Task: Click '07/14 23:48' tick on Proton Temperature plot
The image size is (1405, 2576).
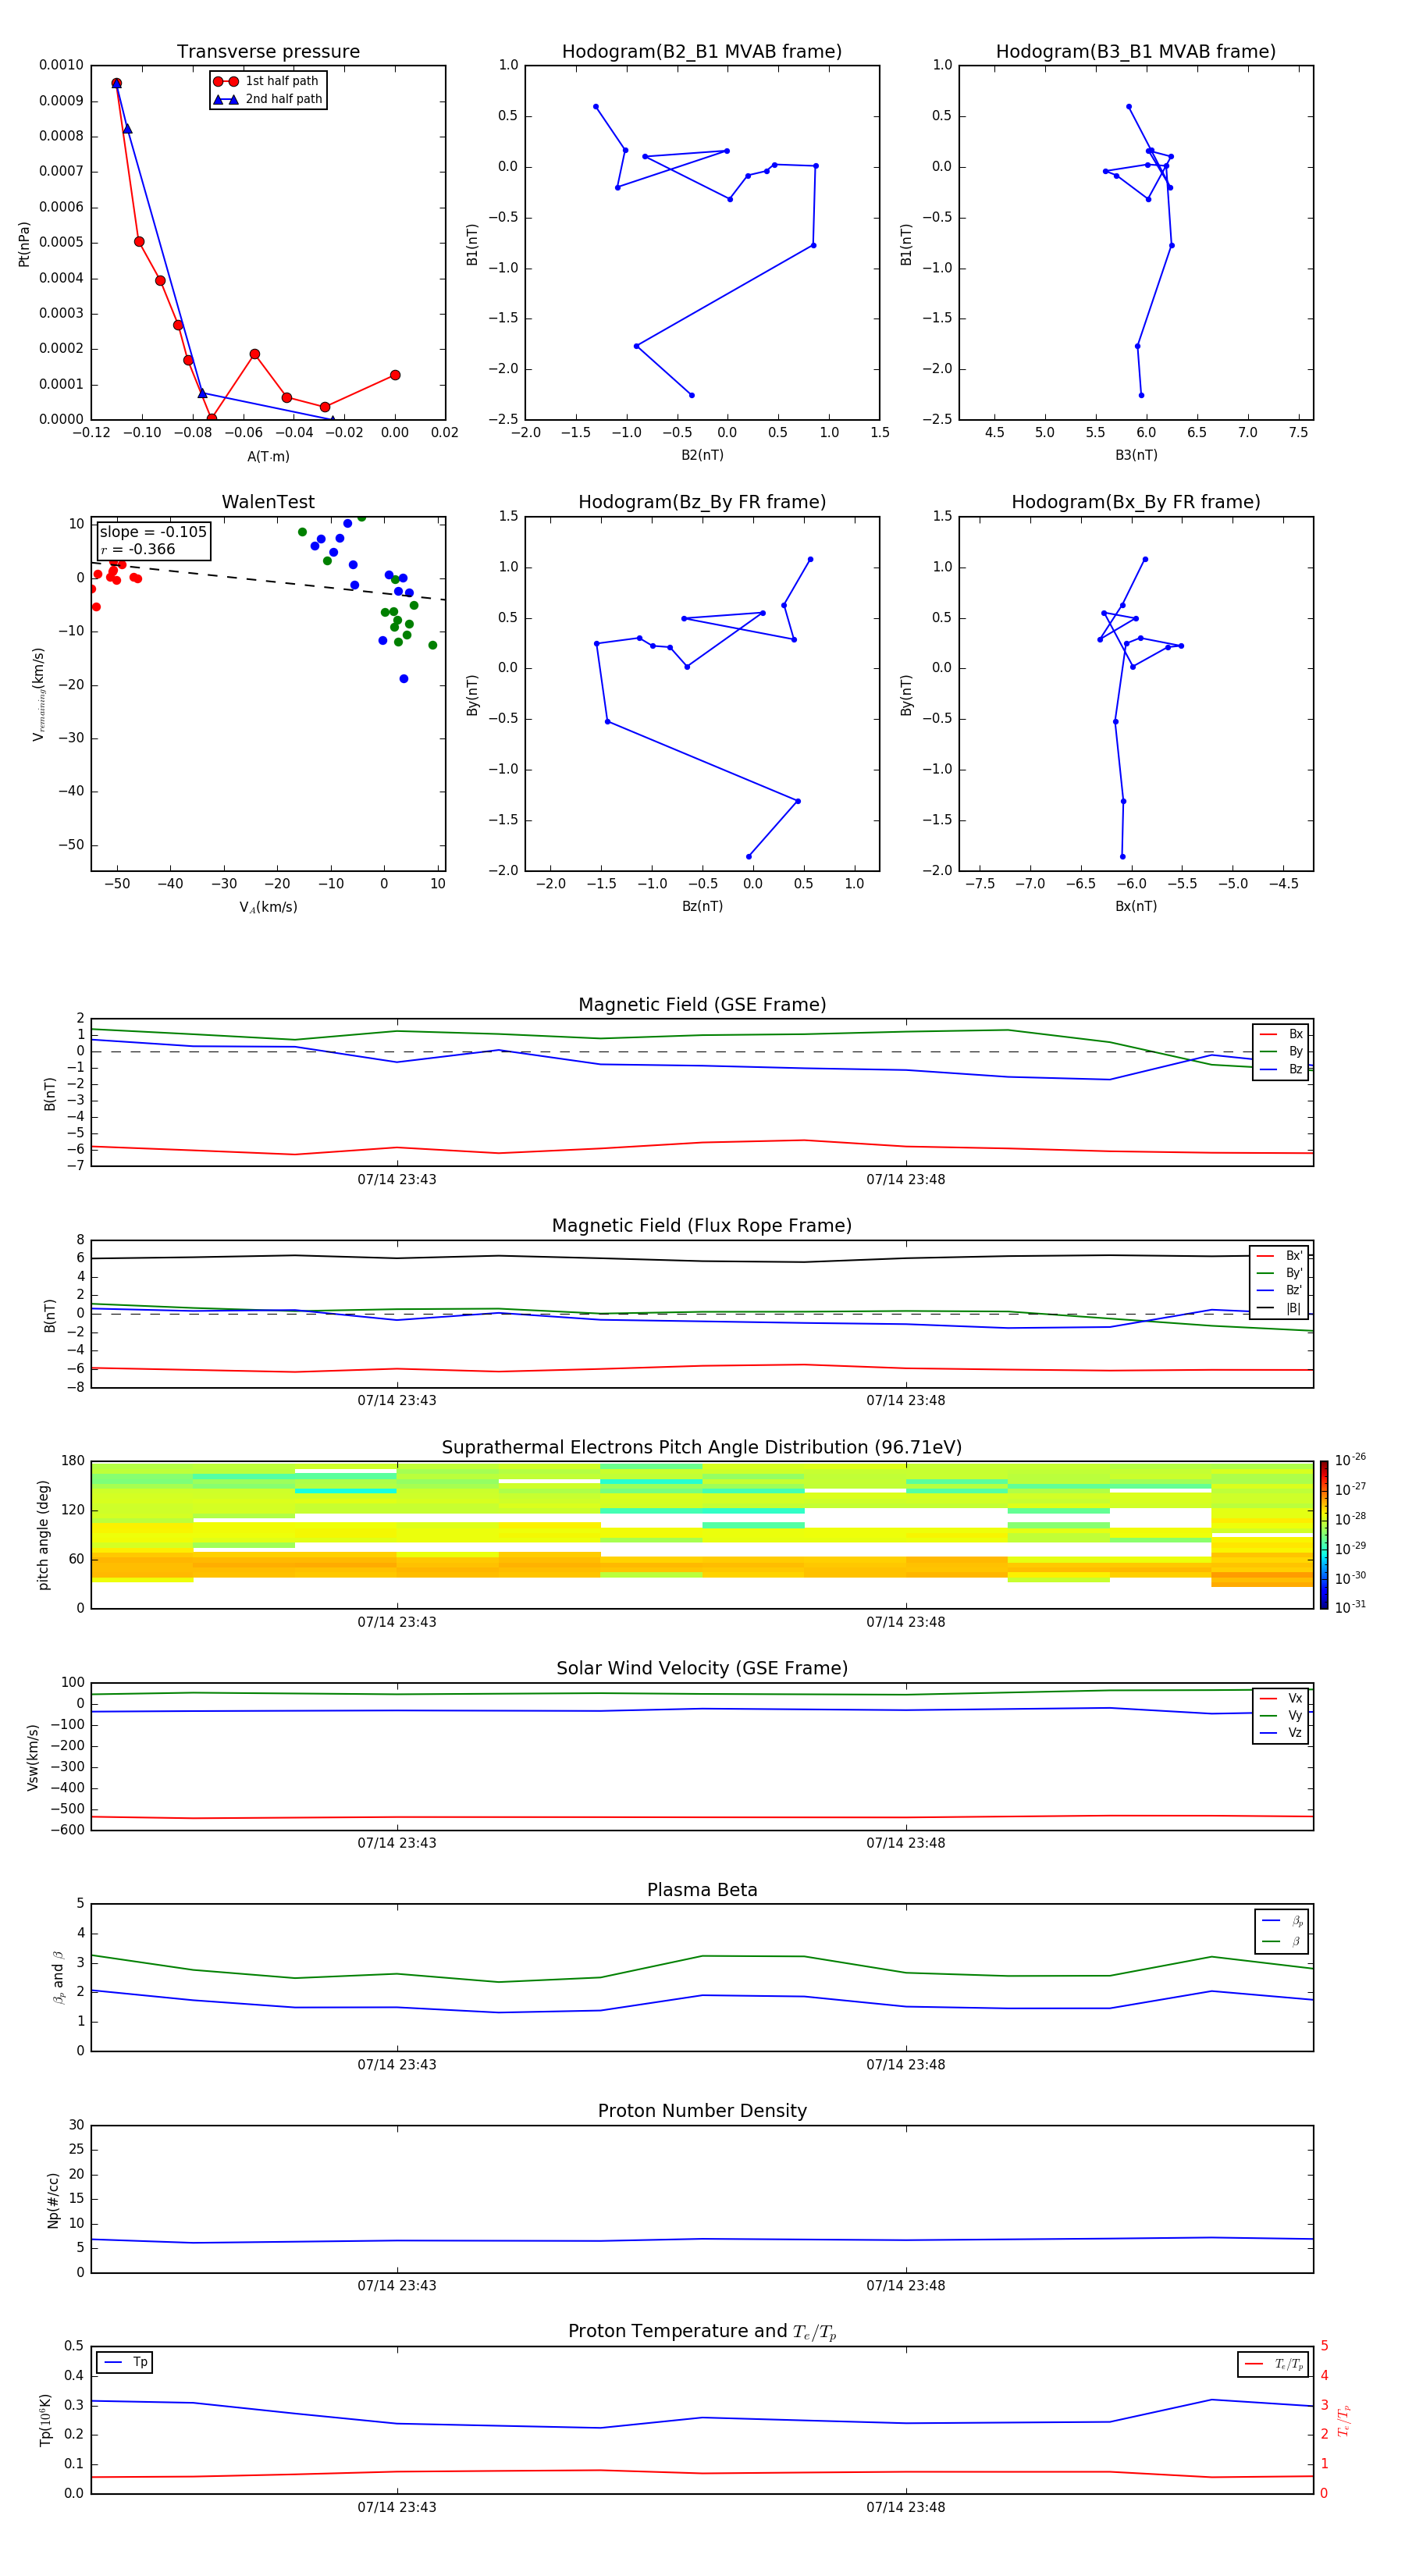Action: coord(906,2507)
